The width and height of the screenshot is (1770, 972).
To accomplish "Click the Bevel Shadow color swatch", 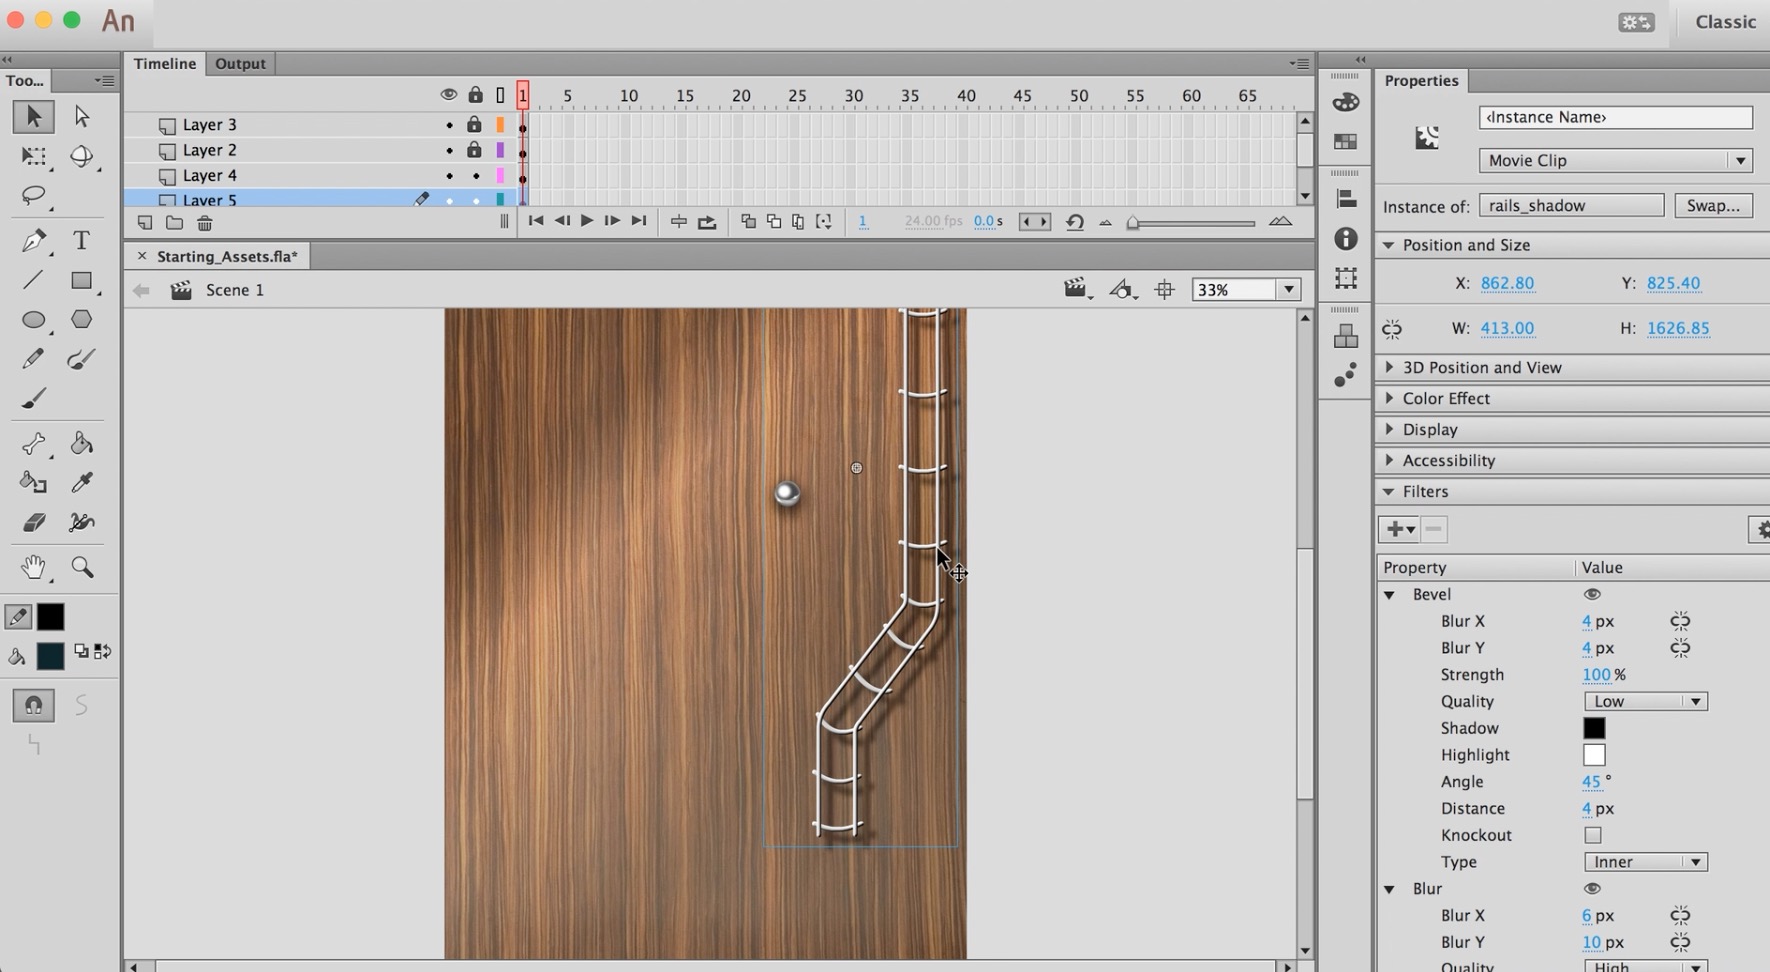I will tap(1594, 728).
